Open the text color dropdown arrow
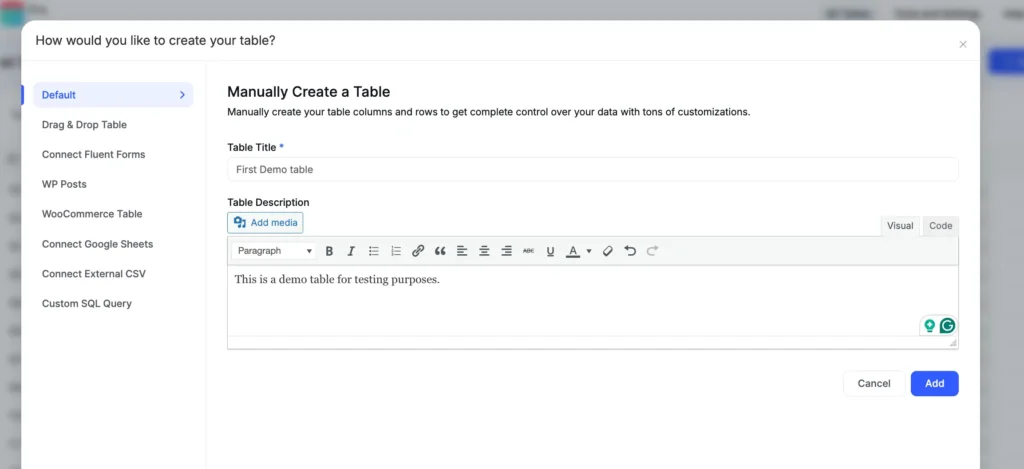The height and width of the screenshot is (469, 1024). pos(588,251)
